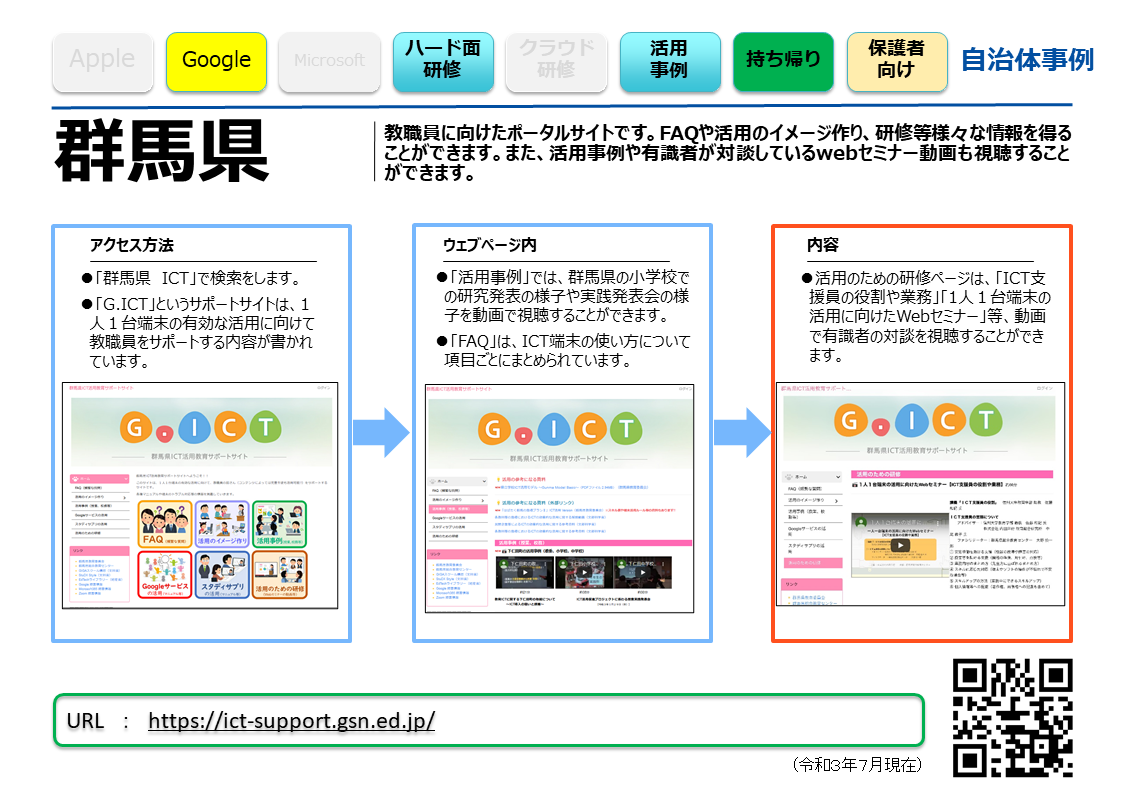Viewport: 1123px width, 794px height.
Task: Expand ホーム menu in アクセス方法 screenshot
Action: 100,478
